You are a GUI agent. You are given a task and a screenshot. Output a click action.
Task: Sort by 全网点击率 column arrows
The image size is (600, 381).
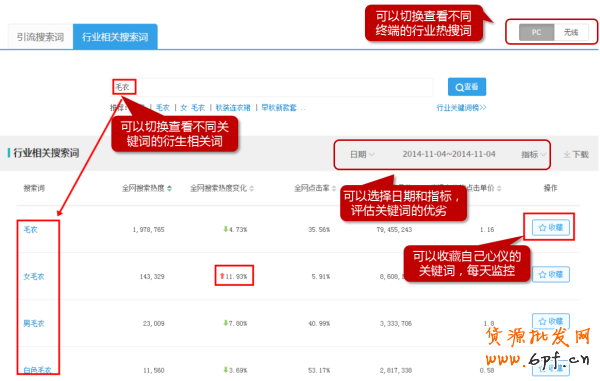click(334, 188)
